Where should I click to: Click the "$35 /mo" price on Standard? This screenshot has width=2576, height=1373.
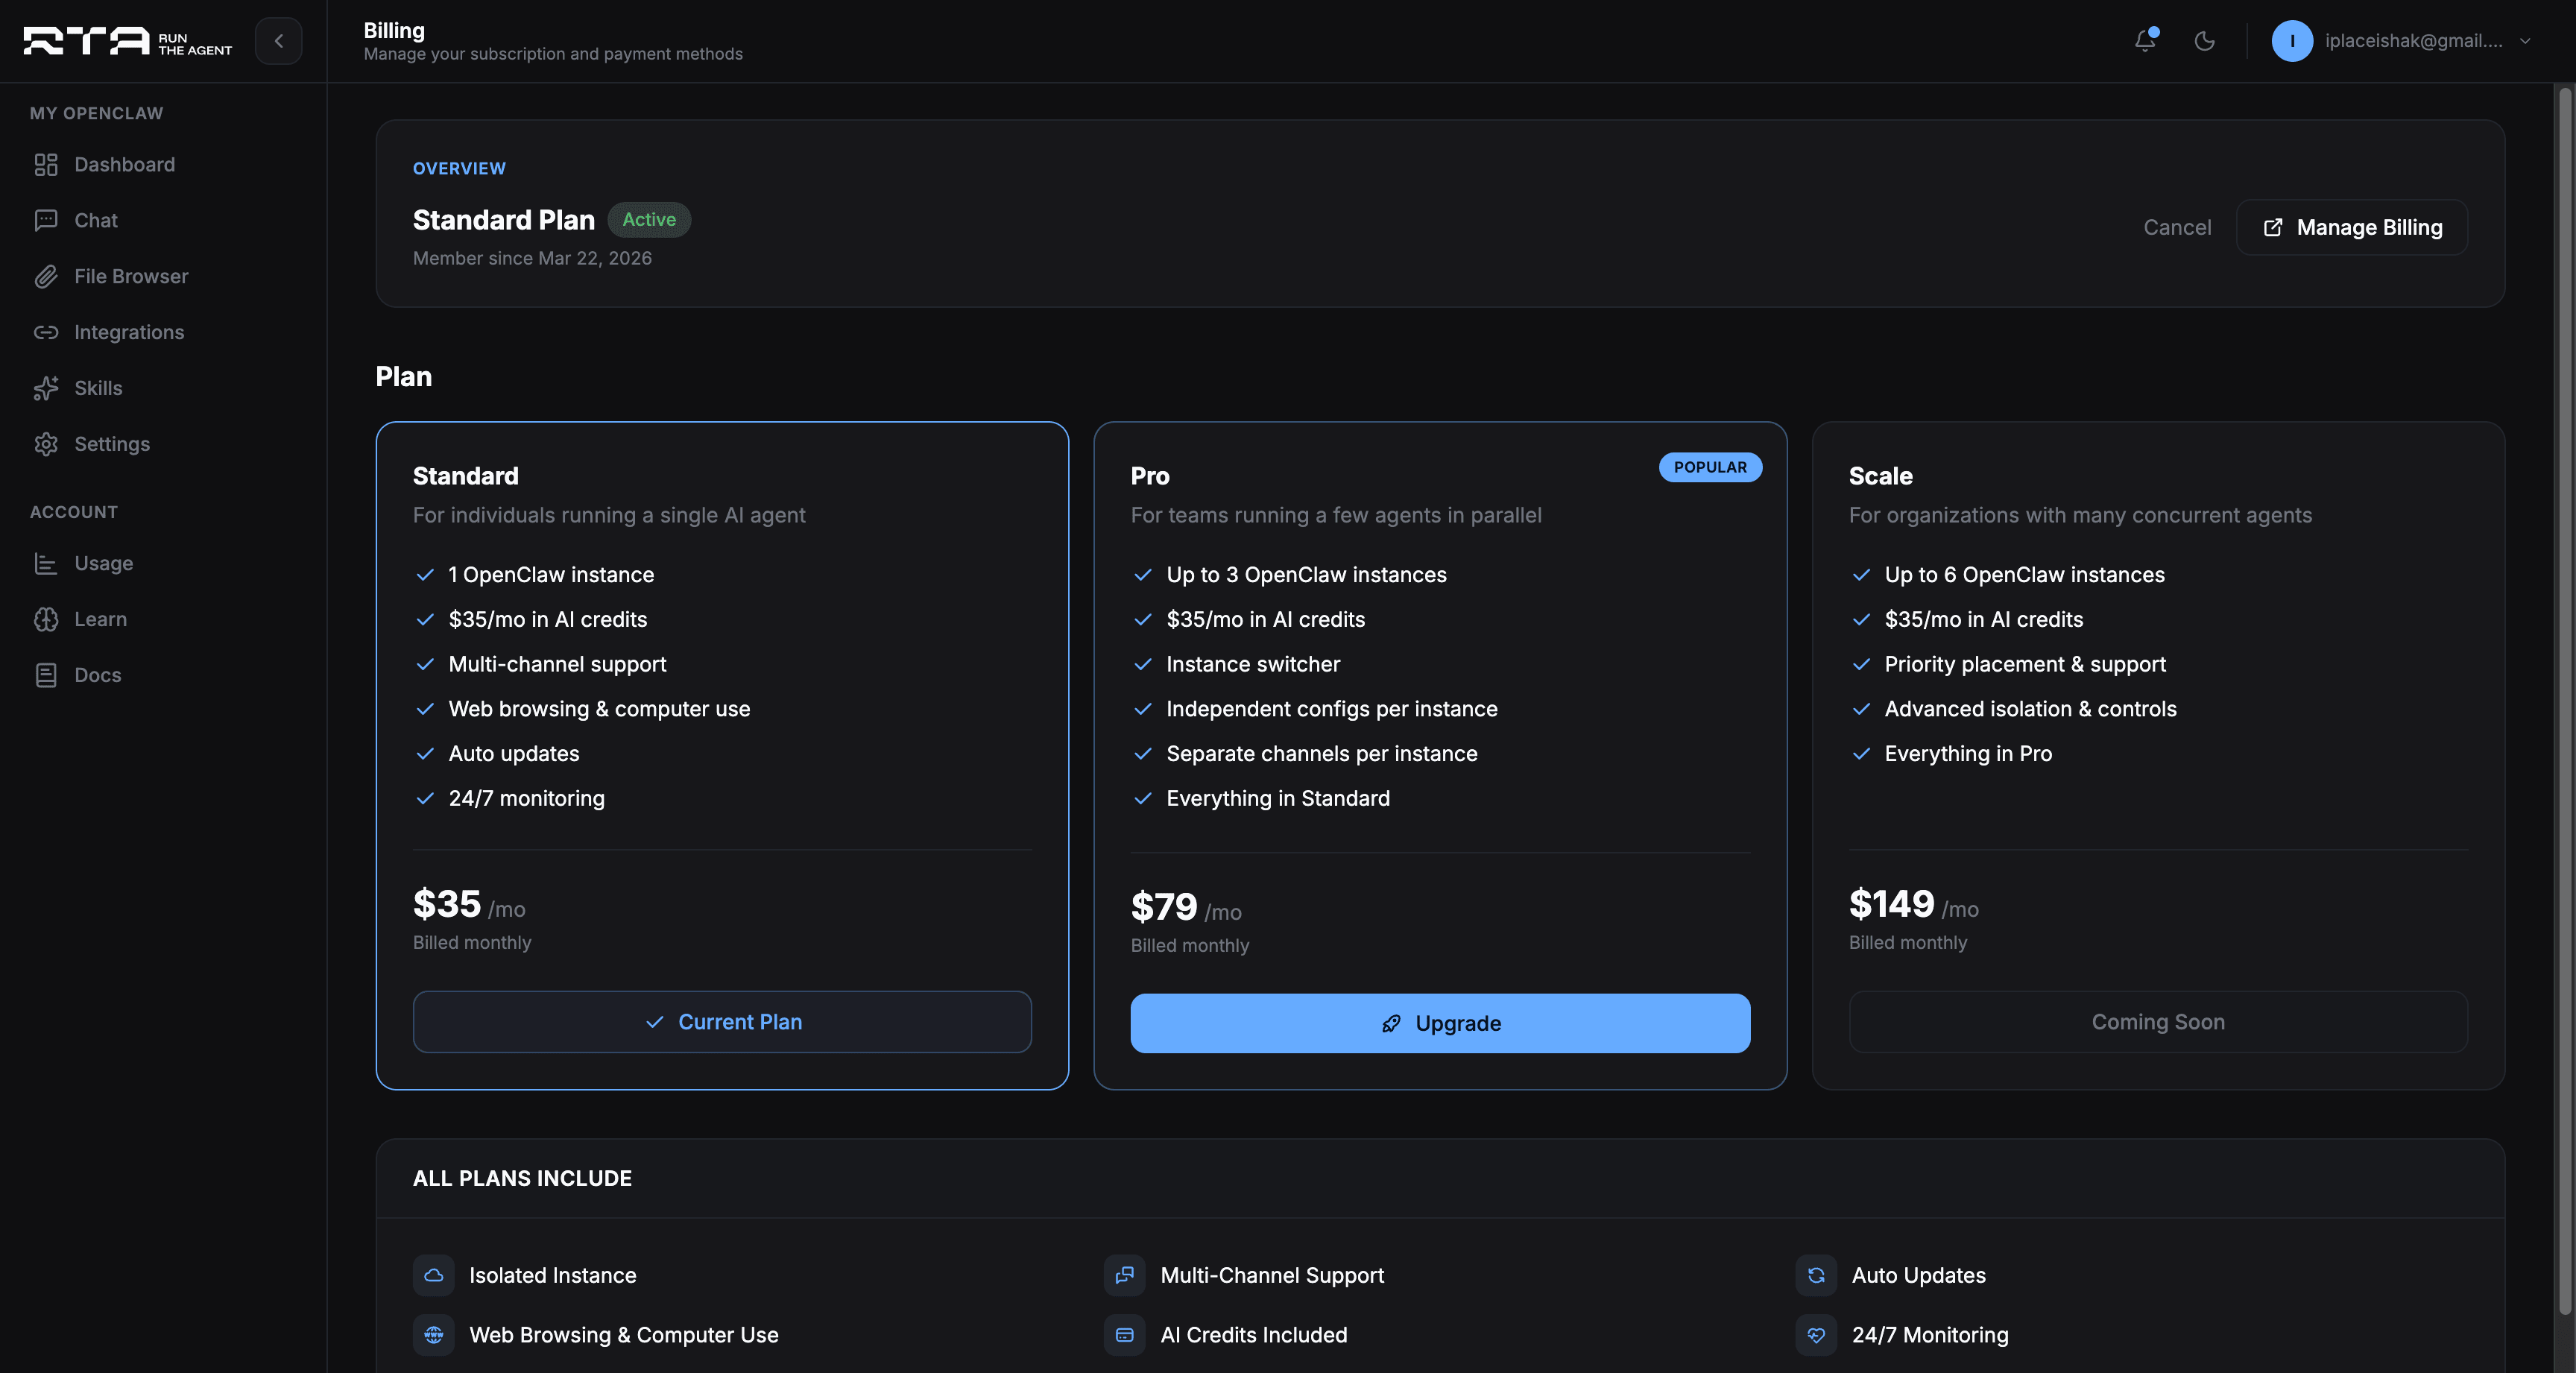[x=469, y=905]
